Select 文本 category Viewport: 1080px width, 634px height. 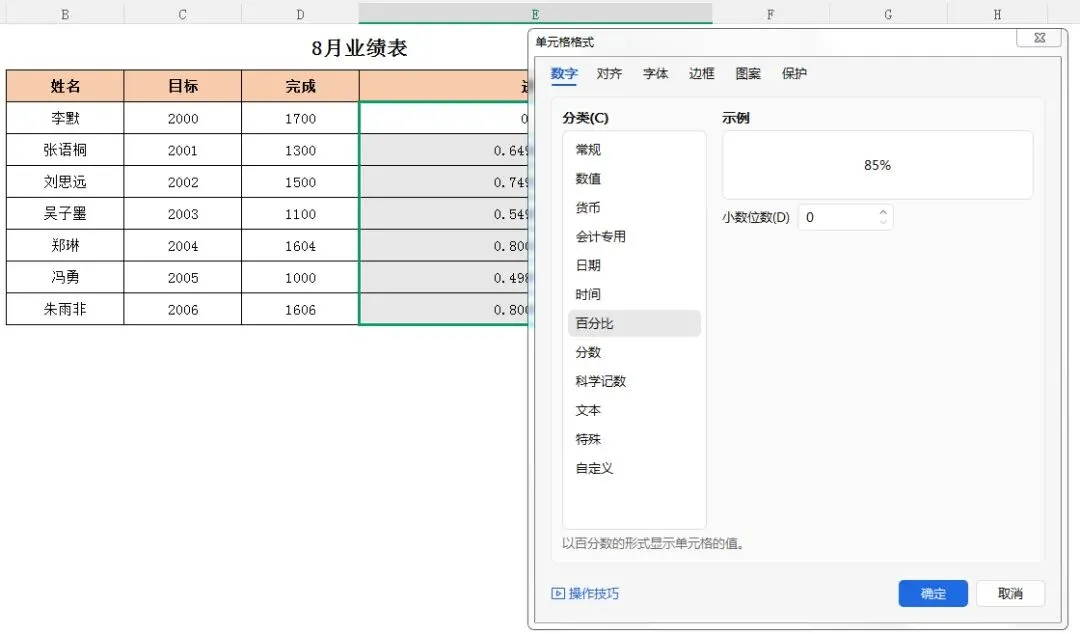634,410
